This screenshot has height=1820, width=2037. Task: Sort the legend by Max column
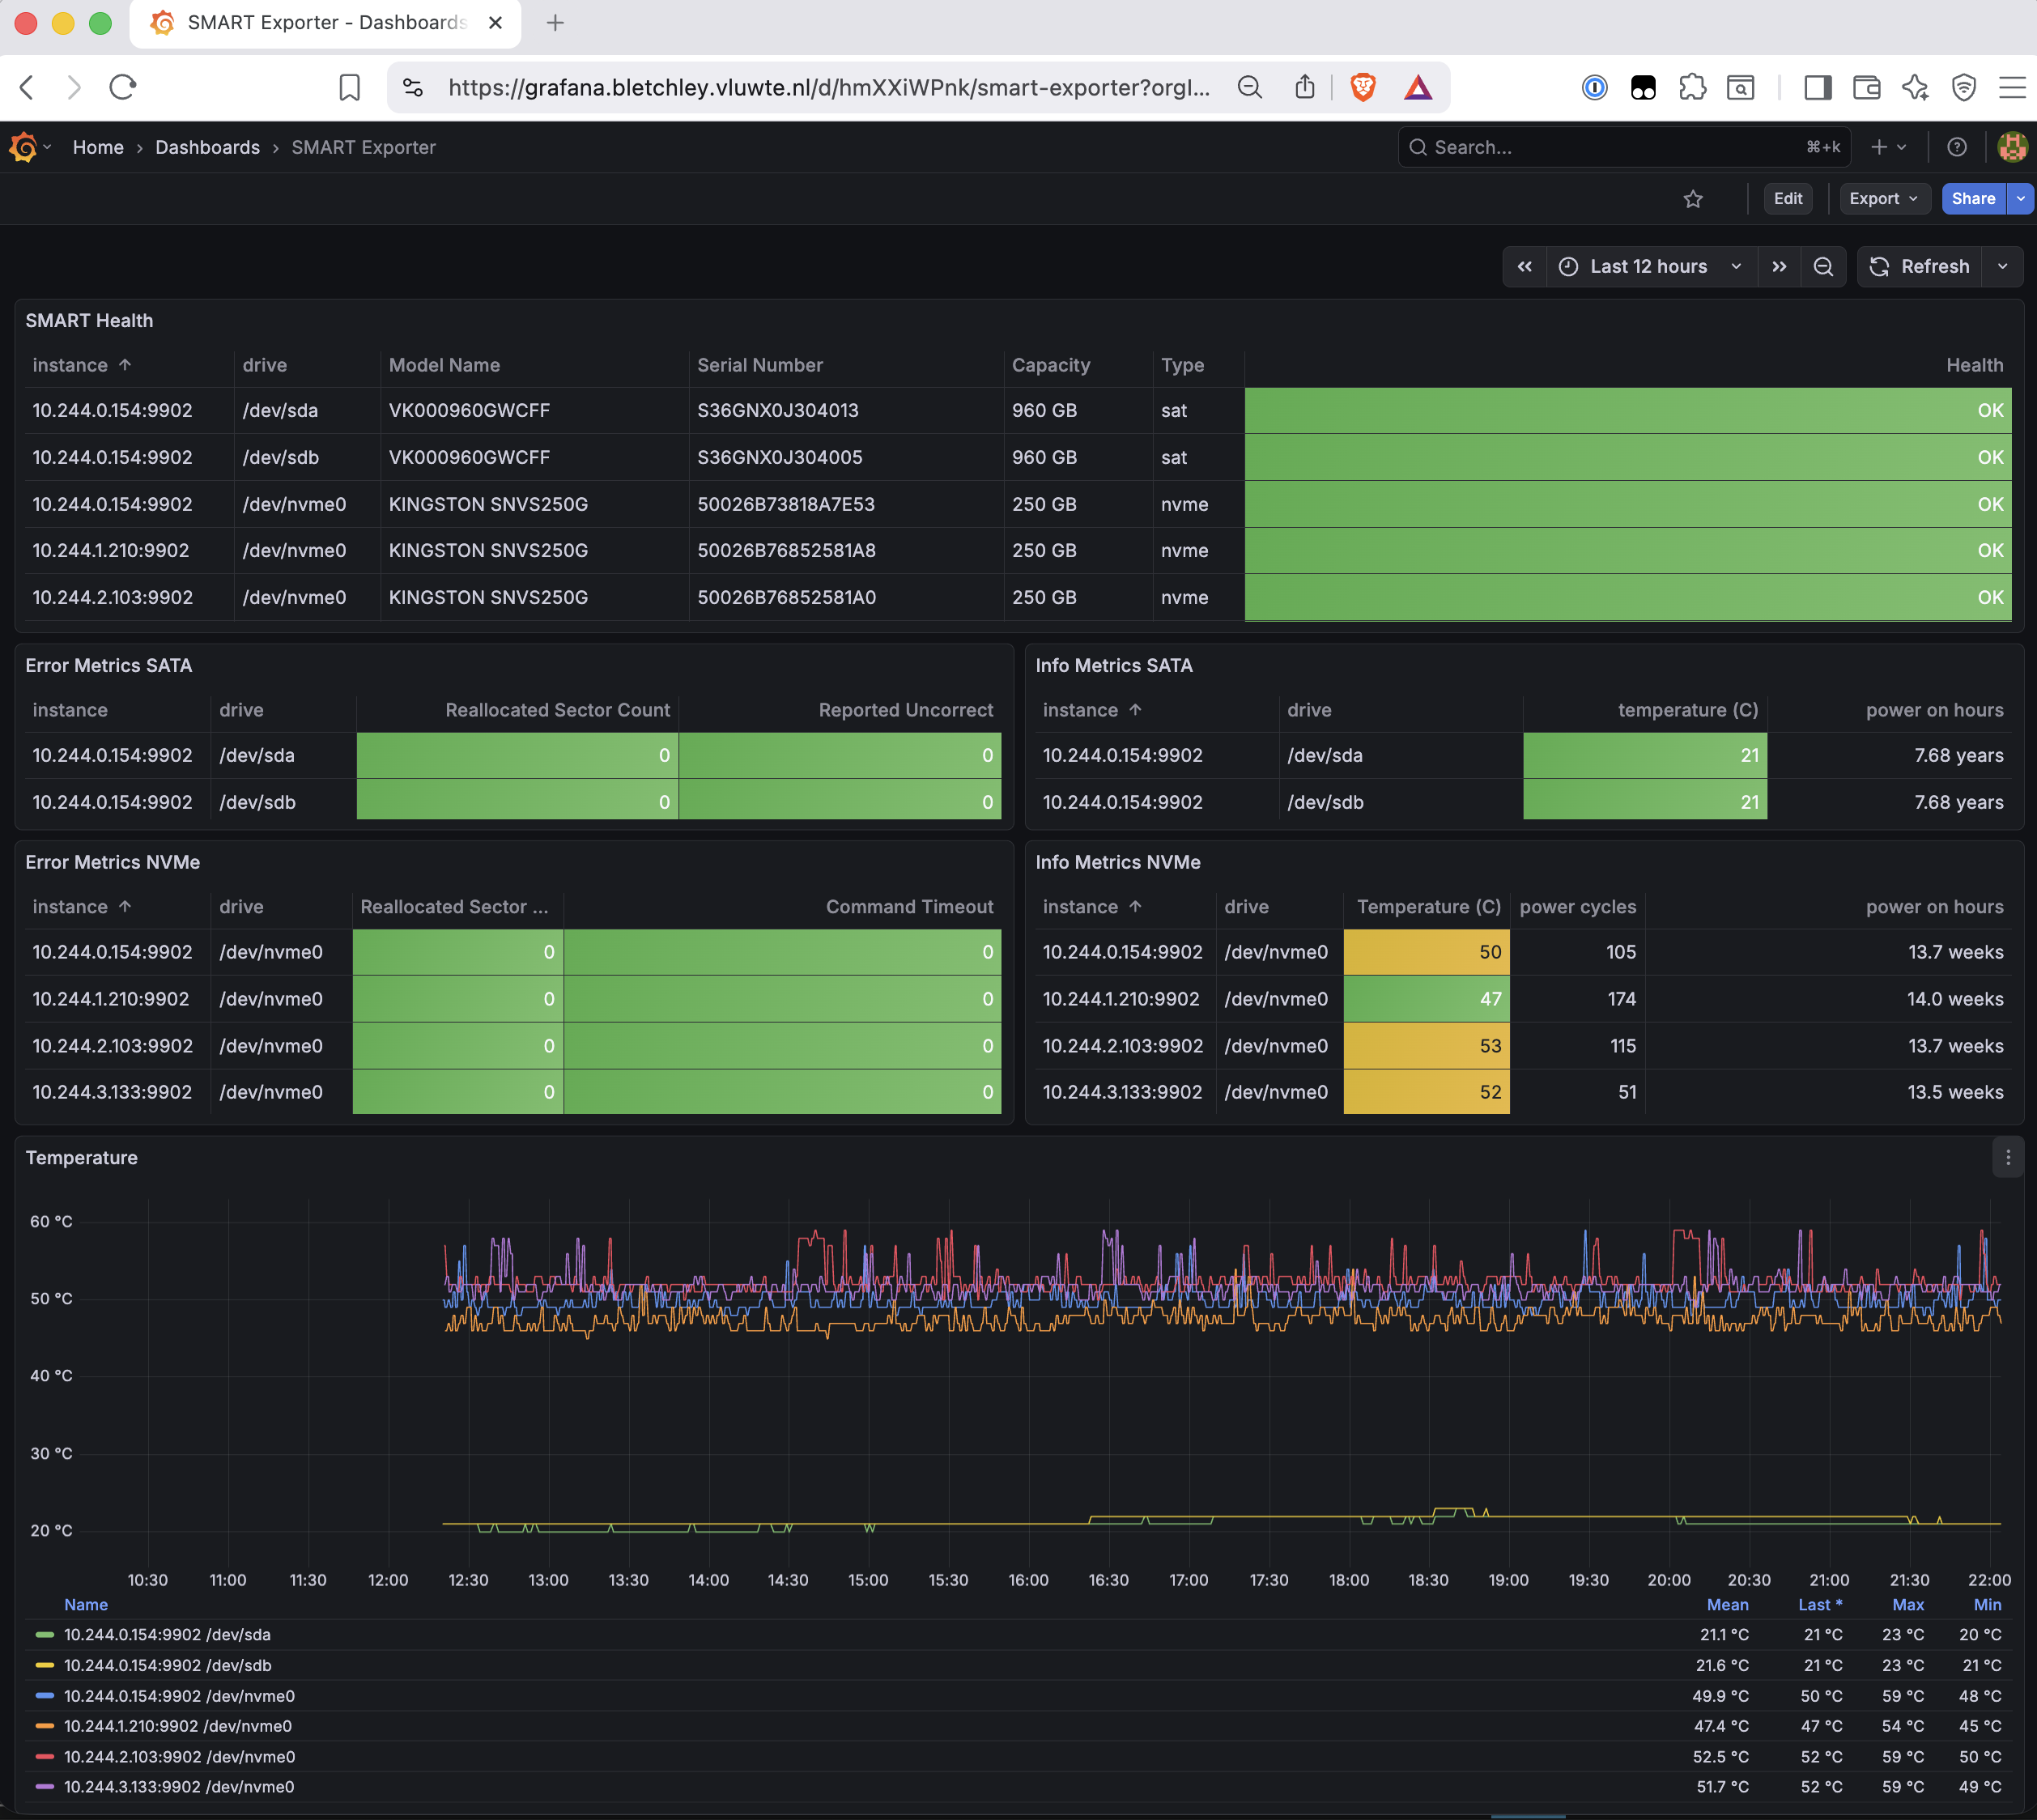(1908, 1605)
